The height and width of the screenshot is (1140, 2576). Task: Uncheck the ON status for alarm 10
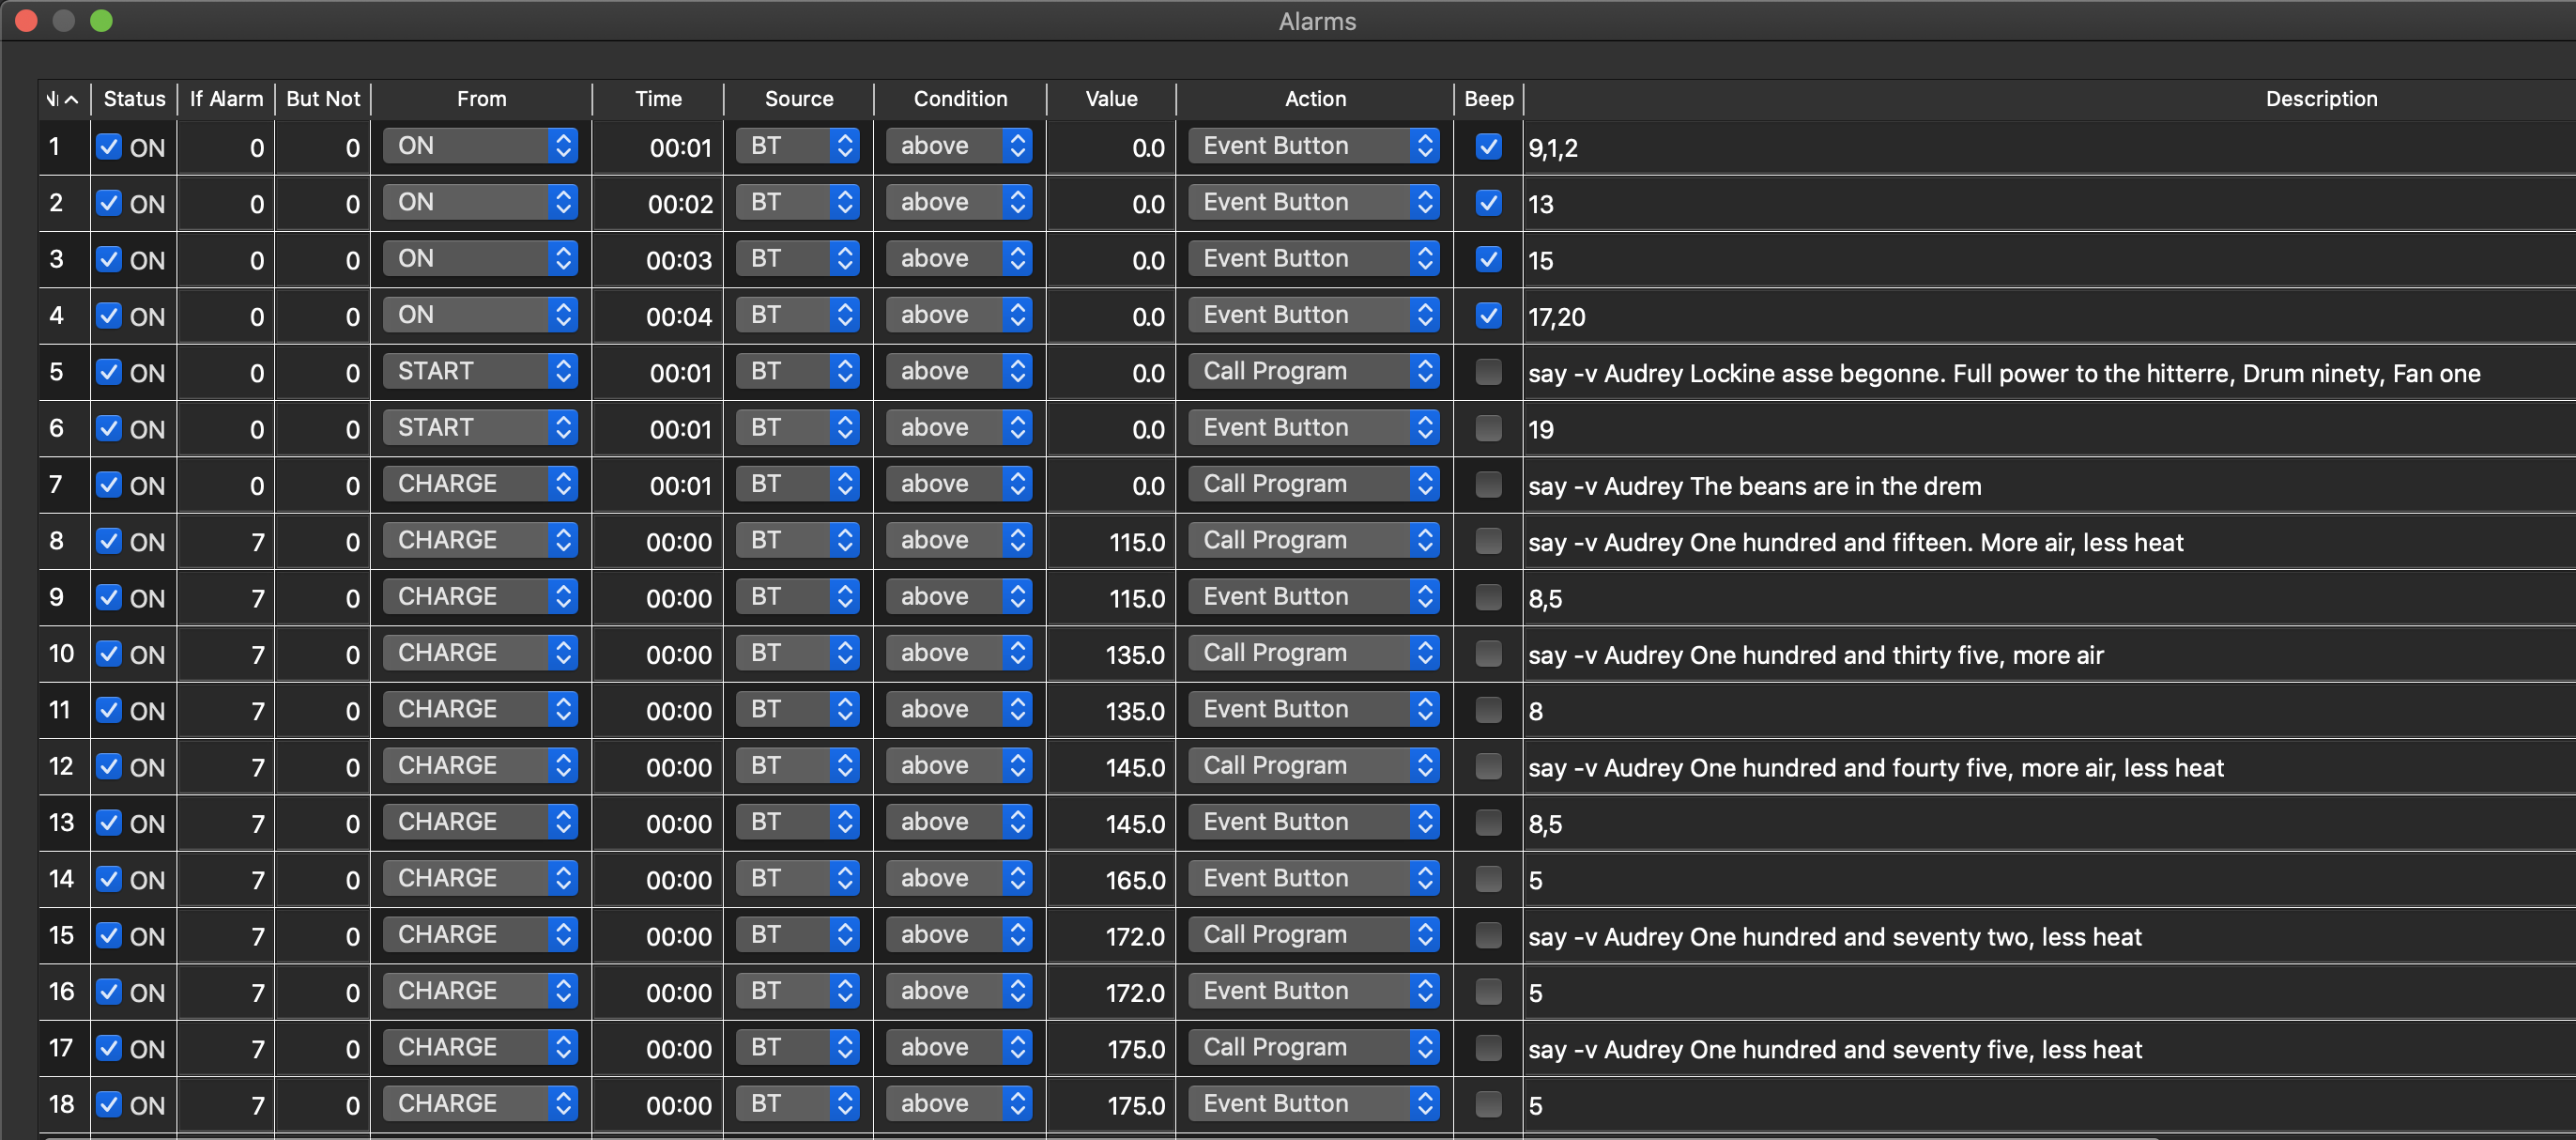109,654
